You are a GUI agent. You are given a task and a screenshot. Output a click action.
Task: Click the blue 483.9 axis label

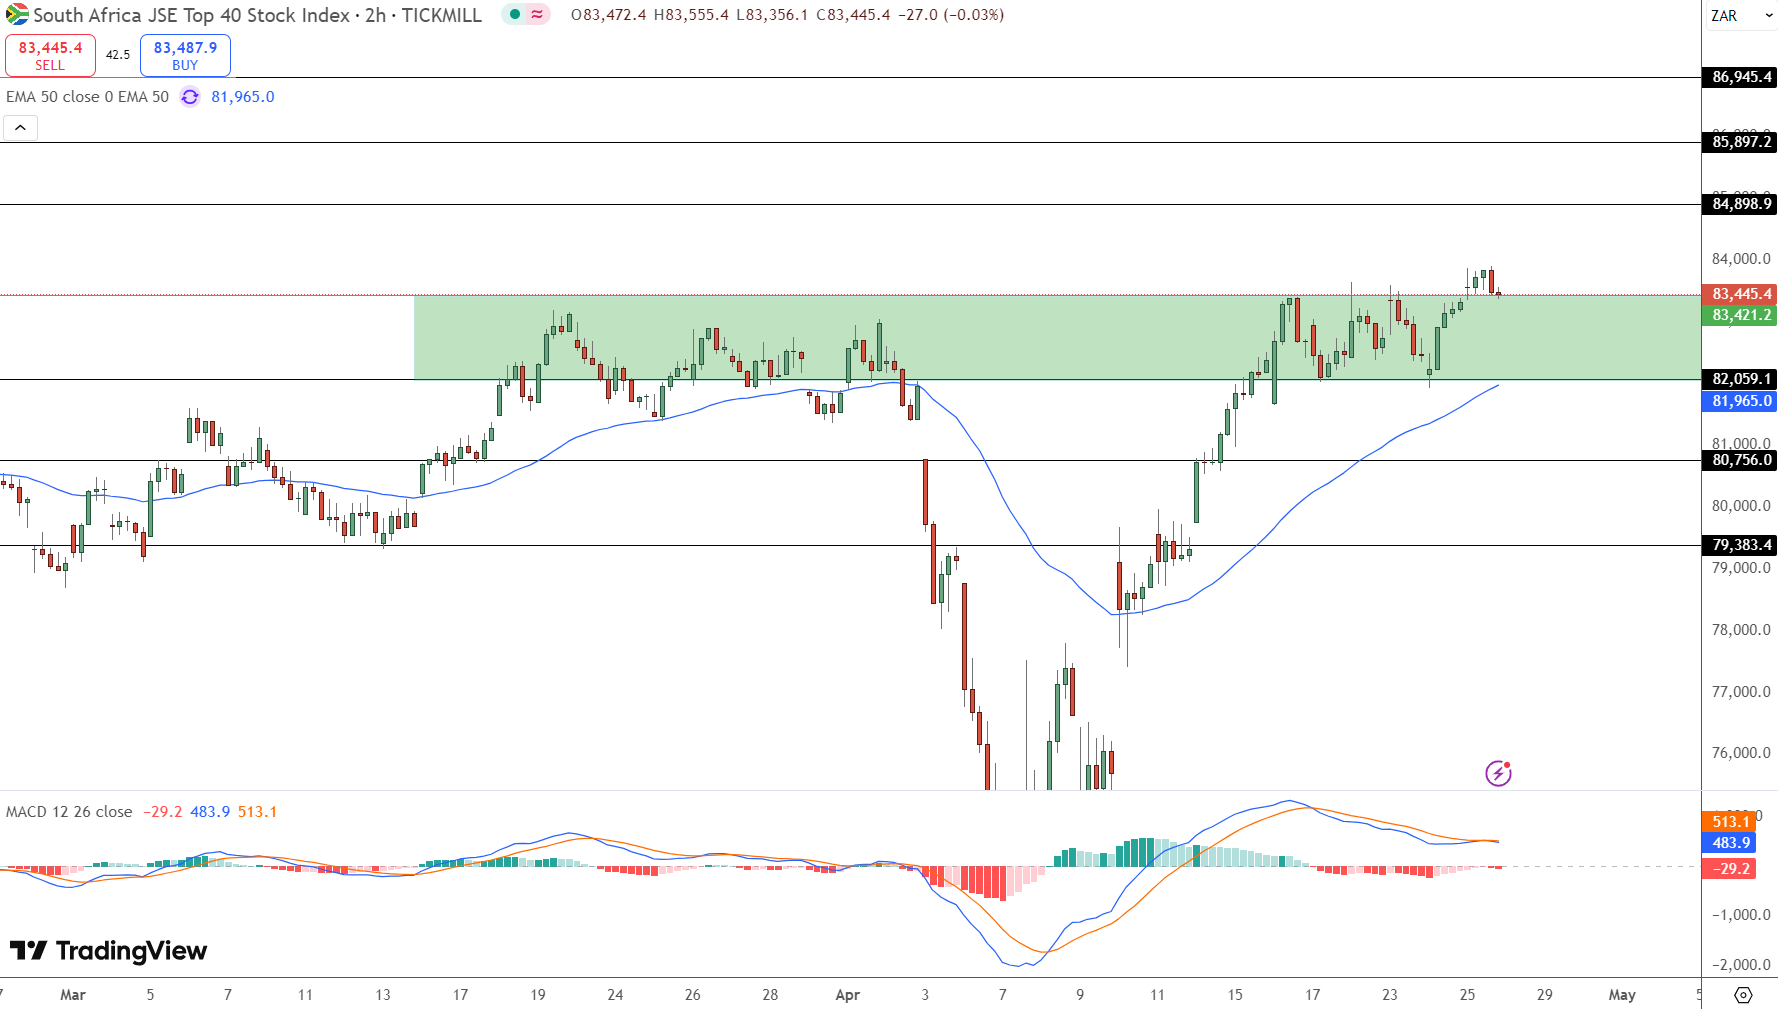[1729, 843]
